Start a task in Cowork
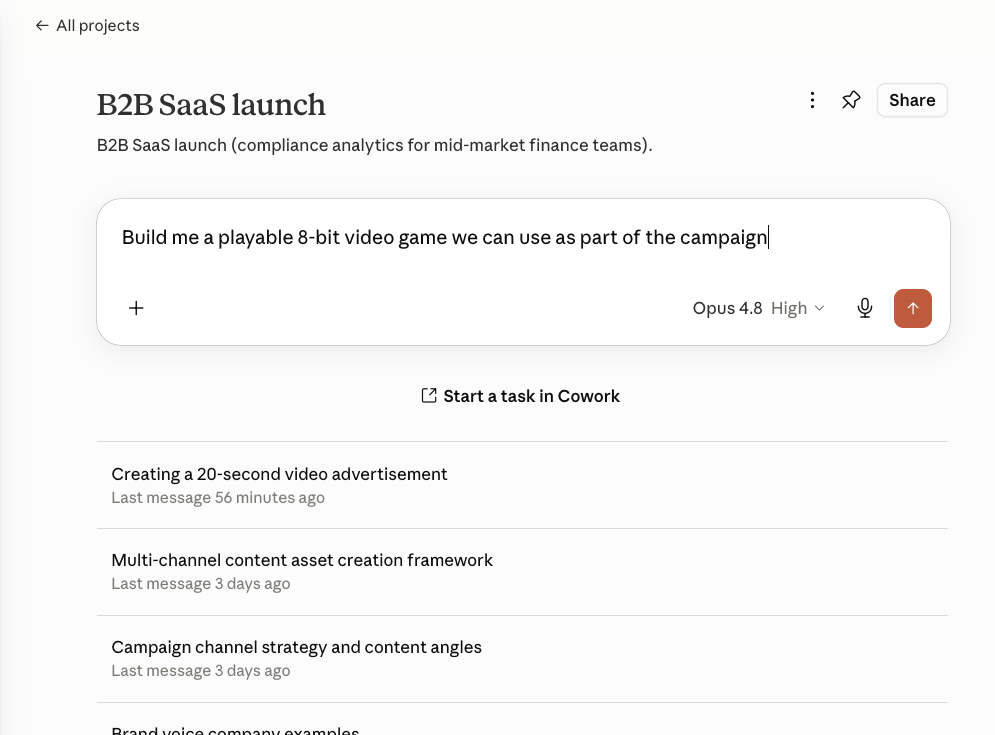This screenshot has width=995, height=735. click(x=521, y=396)
